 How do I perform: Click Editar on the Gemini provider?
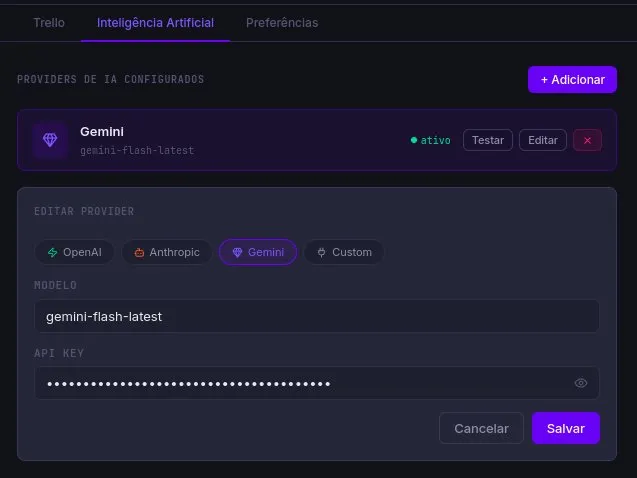(542, 140)
